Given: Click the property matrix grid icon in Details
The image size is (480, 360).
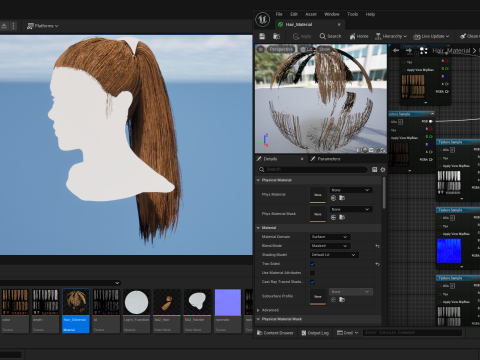Looking at the screenshot, I should tap(374, 170).
